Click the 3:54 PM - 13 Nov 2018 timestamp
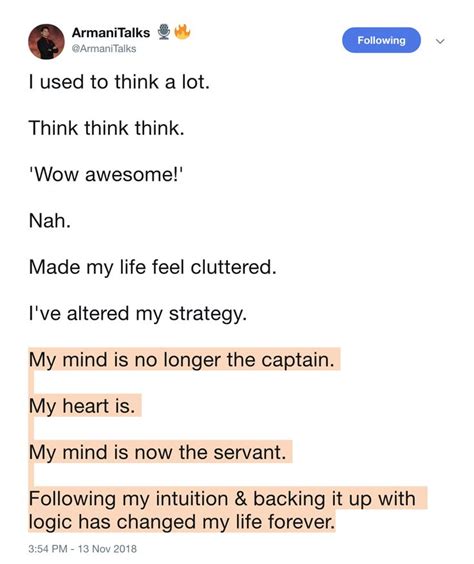The width and height of the screenshot is (474, 564). tap(83, 549)
